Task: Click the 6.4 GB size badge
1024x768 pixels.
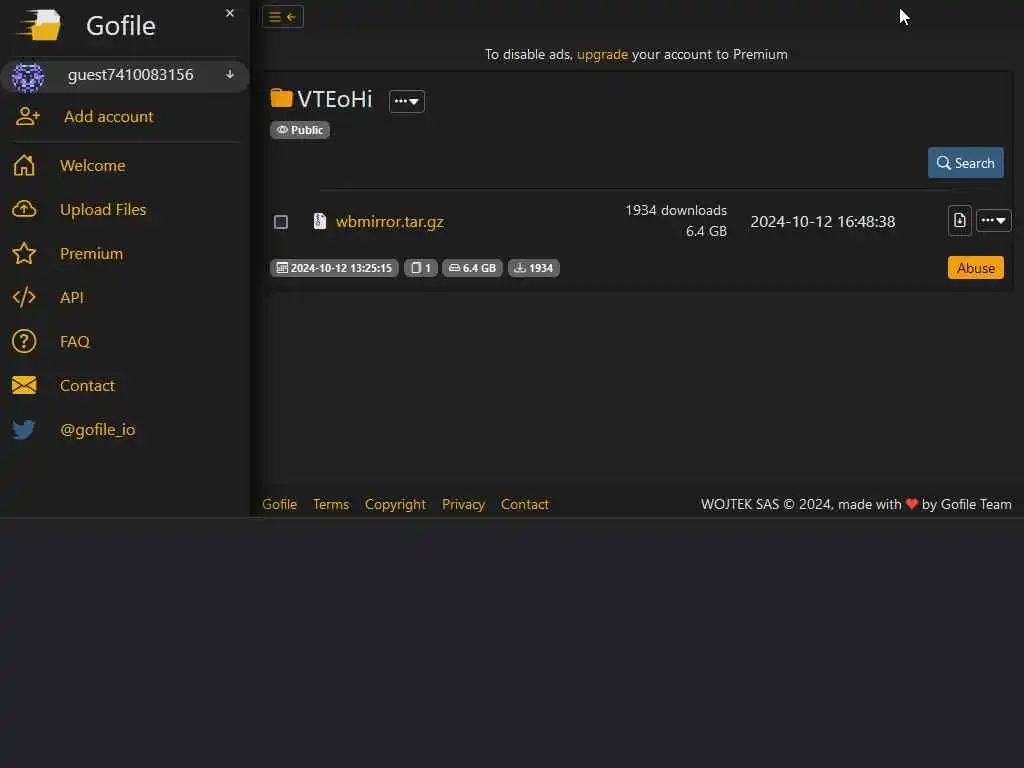Action: 473,268
